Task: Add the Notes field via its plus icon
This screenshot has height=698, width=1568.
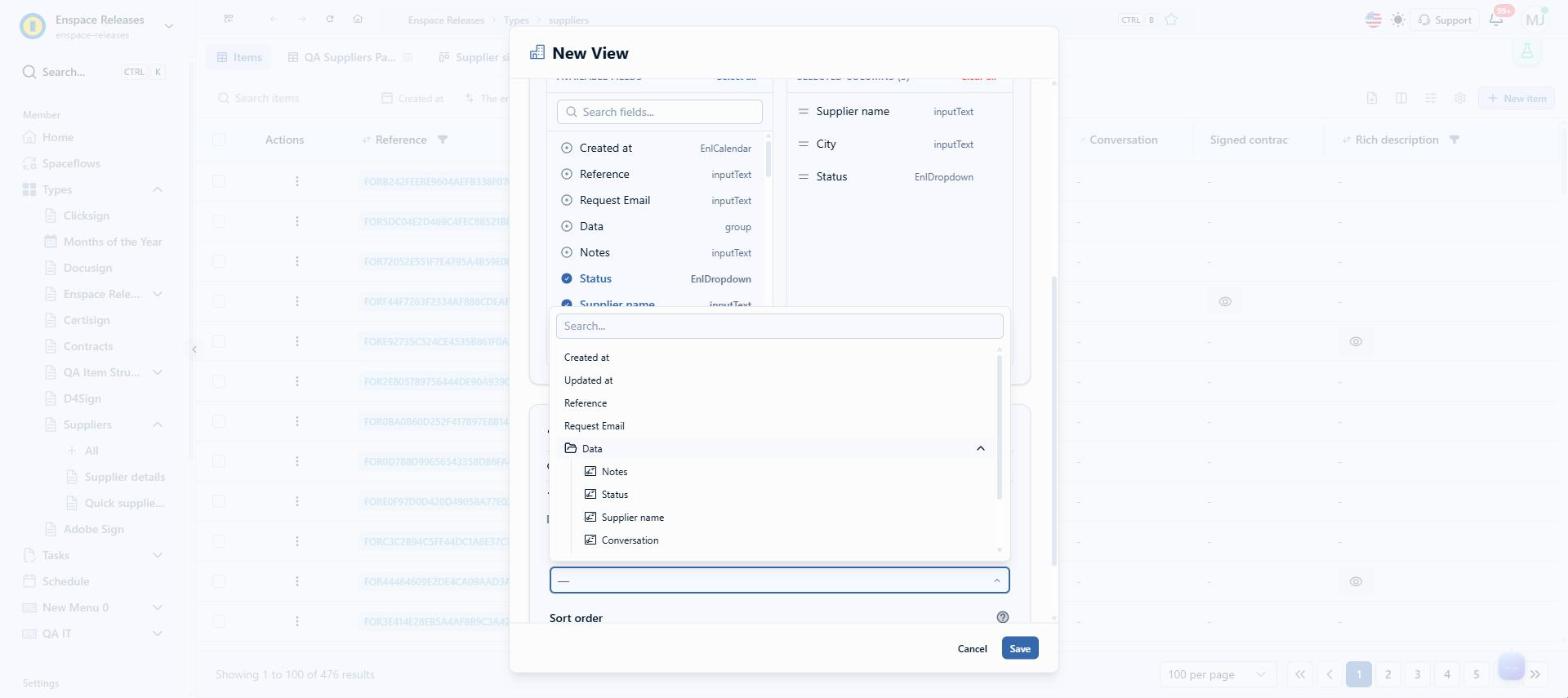Action: (x=567, y=253)
